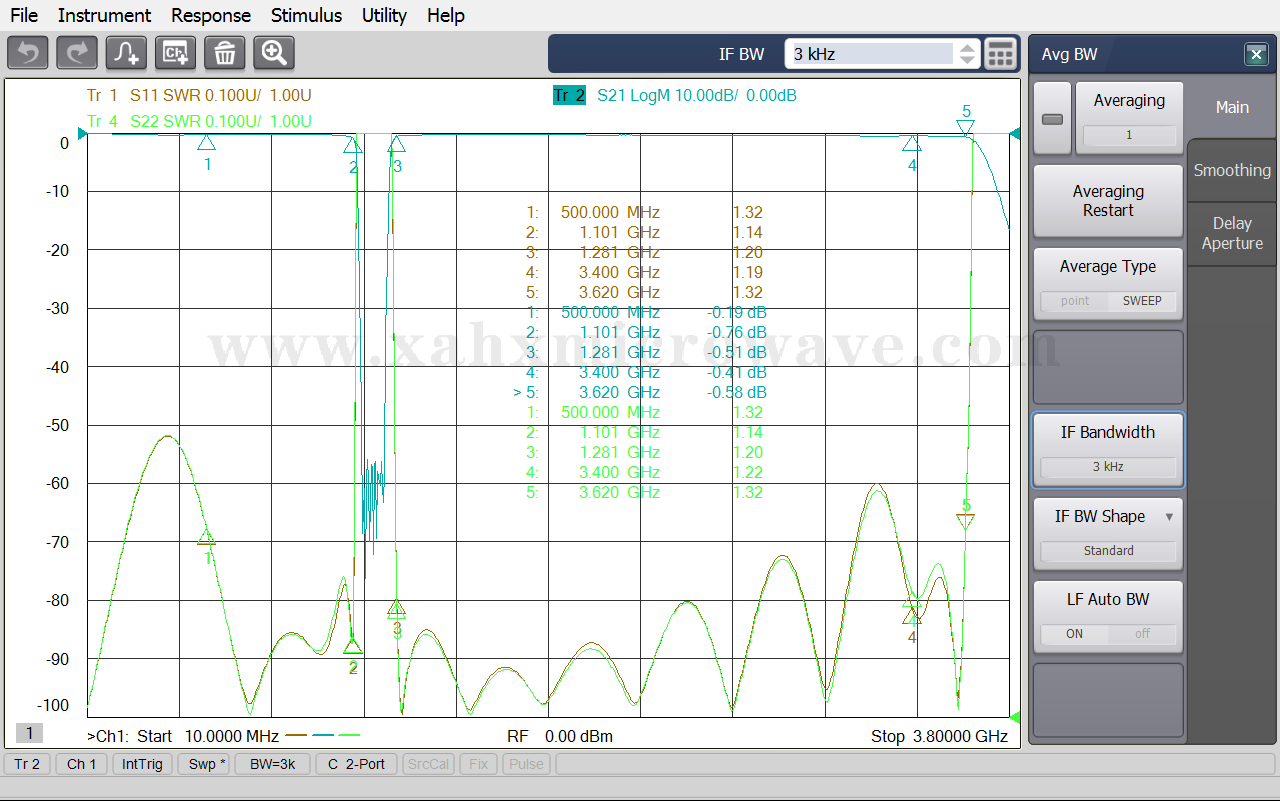Open the numeric keypad beside IF BW
The height and width of the screenshot is (801, 1280).
tap(1000, 54)
